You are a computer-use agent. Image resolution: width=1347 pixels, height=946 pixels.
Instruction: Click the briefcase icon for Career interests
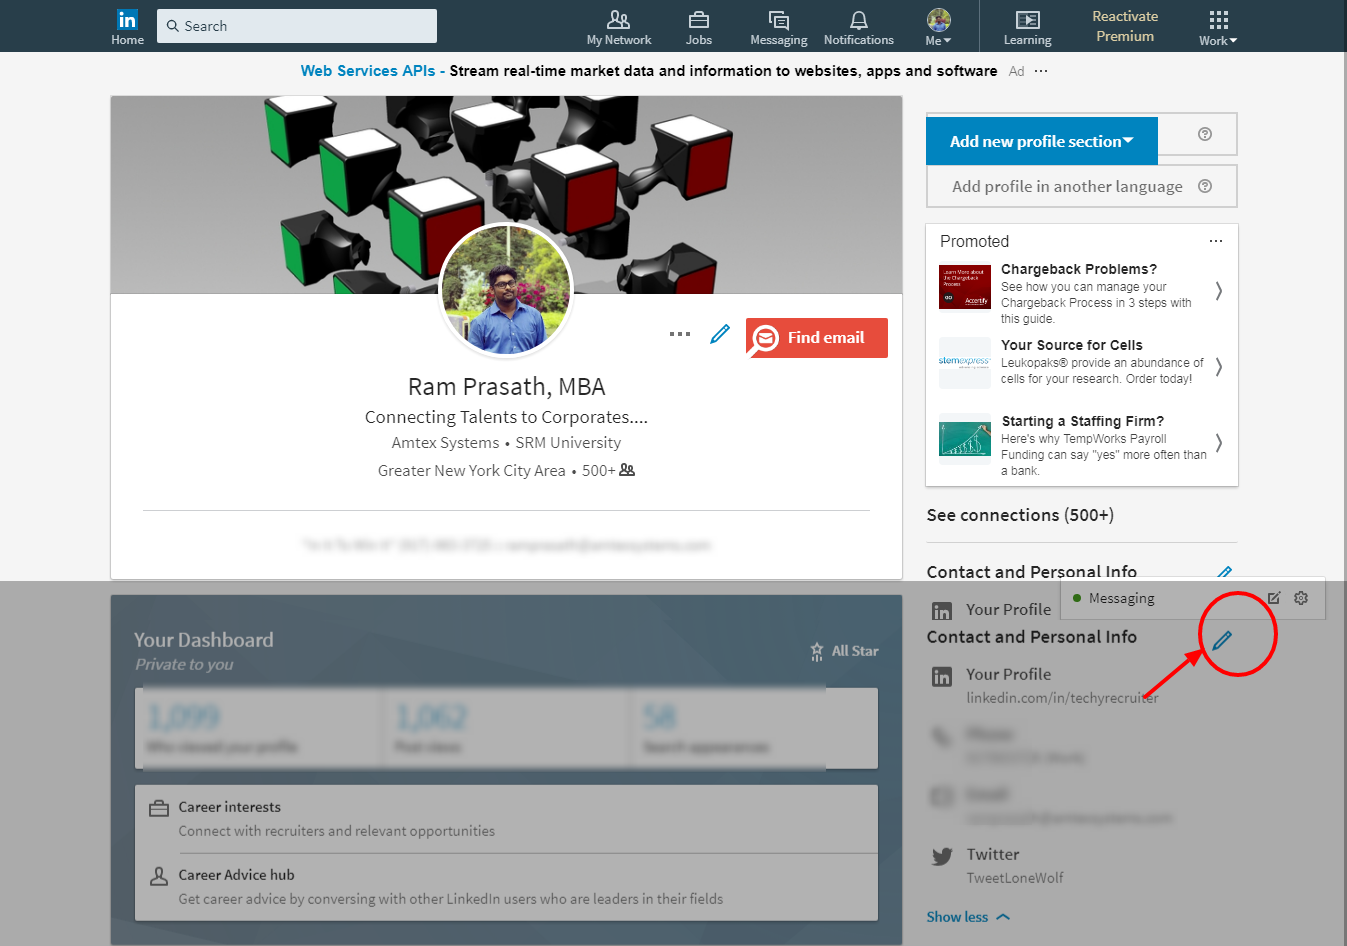159,808
